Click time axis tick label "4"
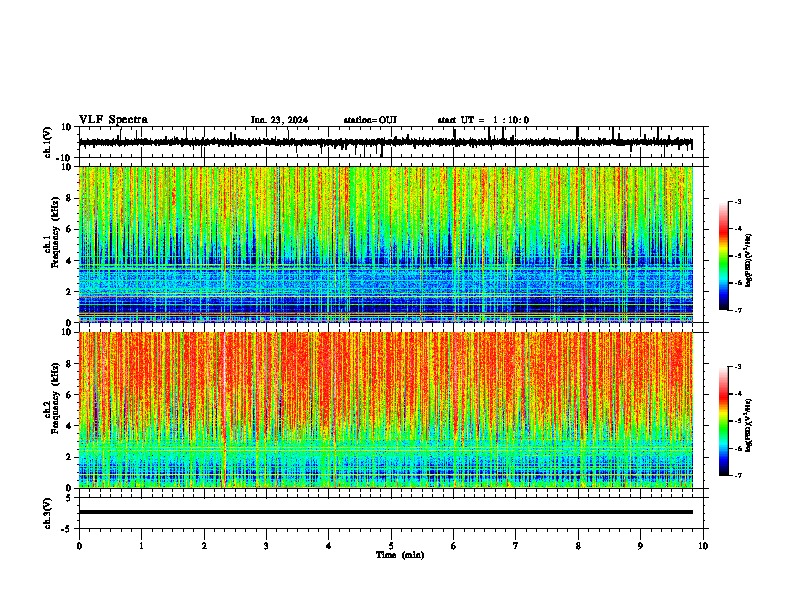 click(329, 546)
